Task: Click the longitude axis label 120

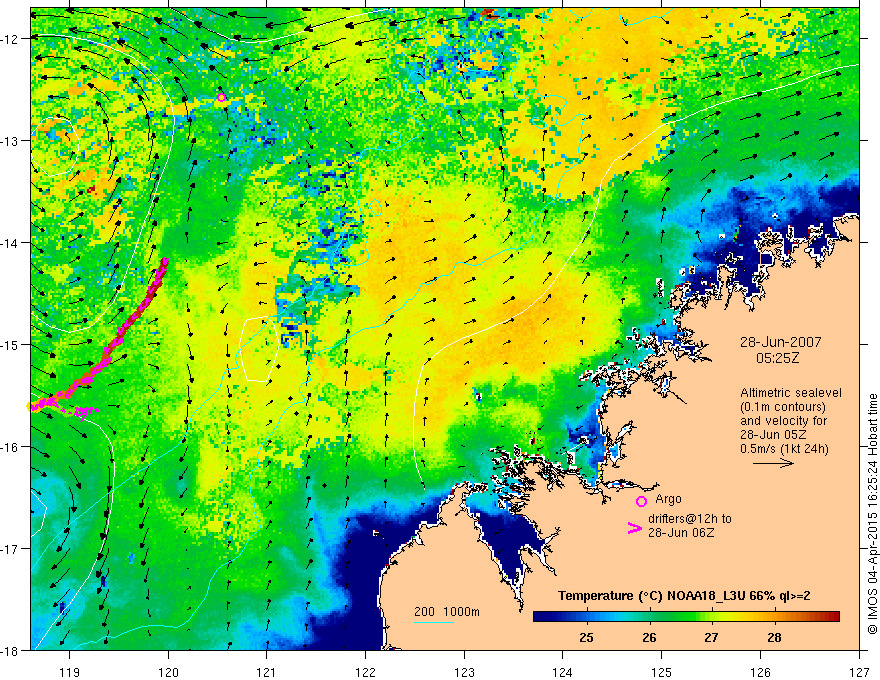Action: point(168,672)
